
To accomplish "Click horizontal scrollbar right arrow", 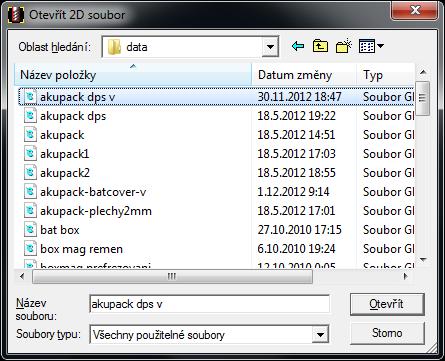I will 406,276.
